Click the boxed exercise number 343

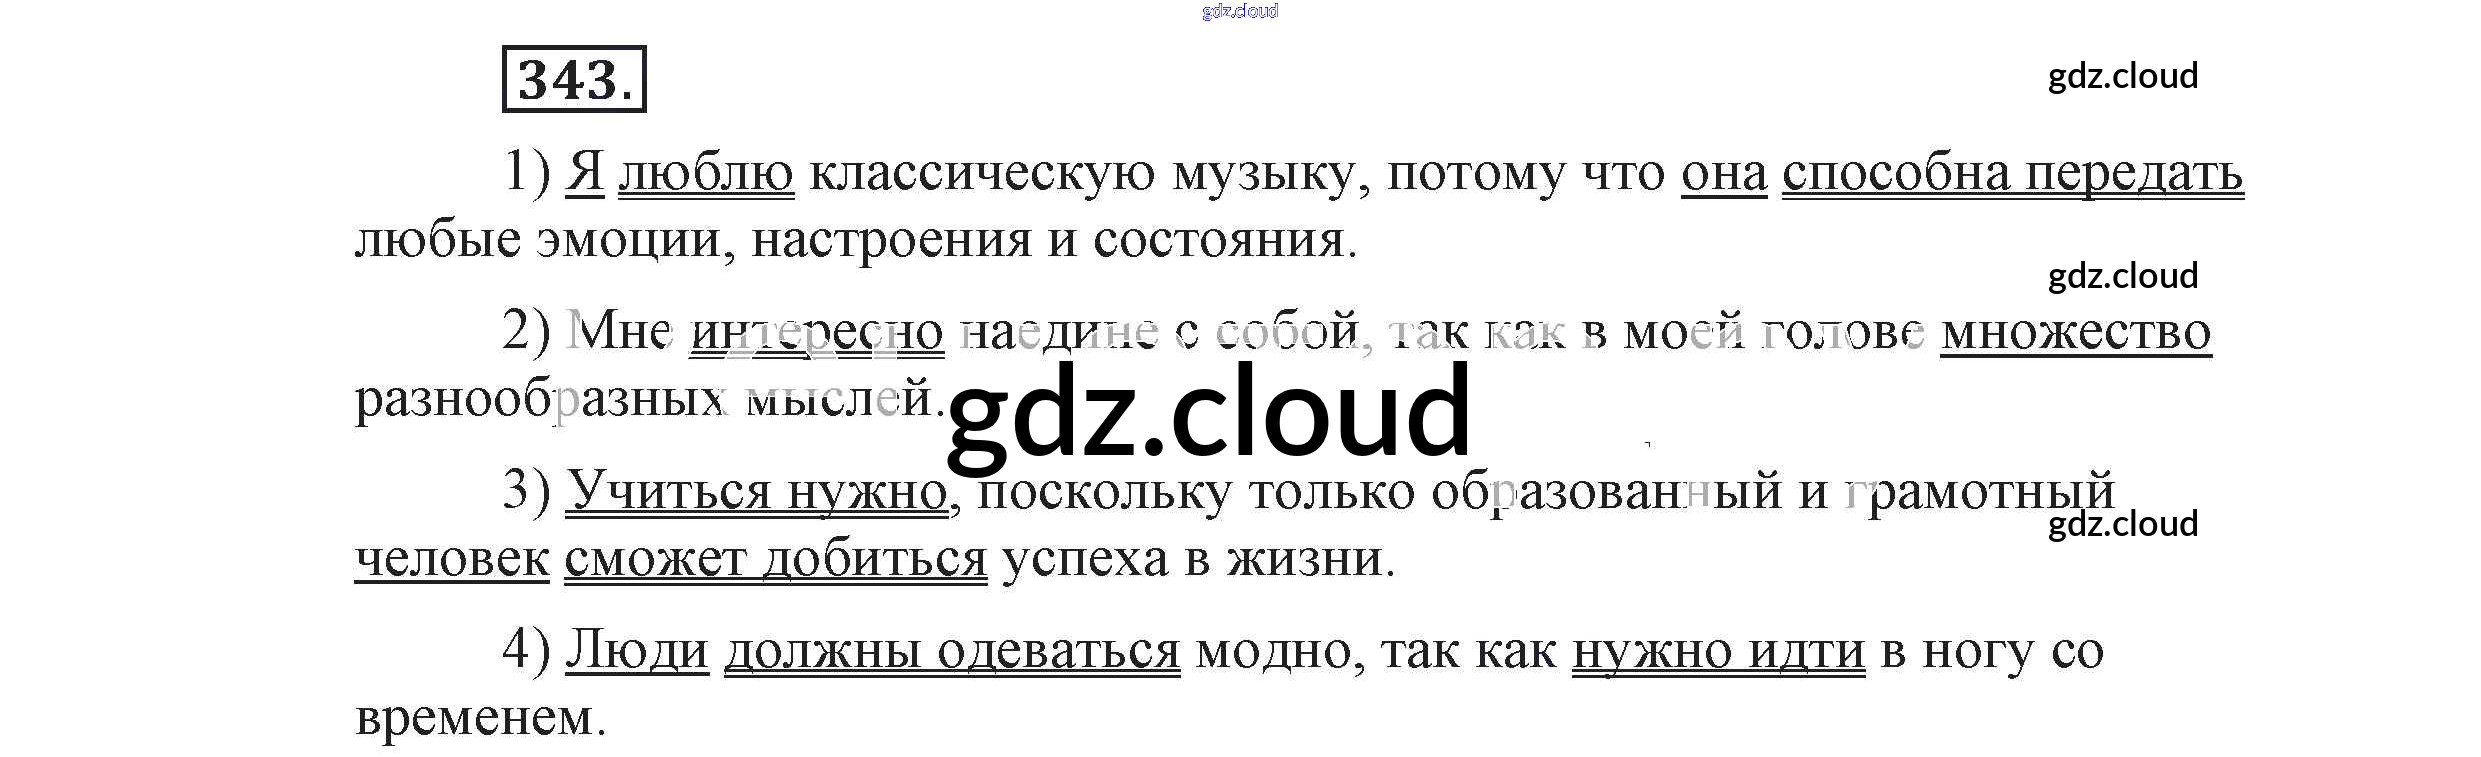tap(573, 79)
